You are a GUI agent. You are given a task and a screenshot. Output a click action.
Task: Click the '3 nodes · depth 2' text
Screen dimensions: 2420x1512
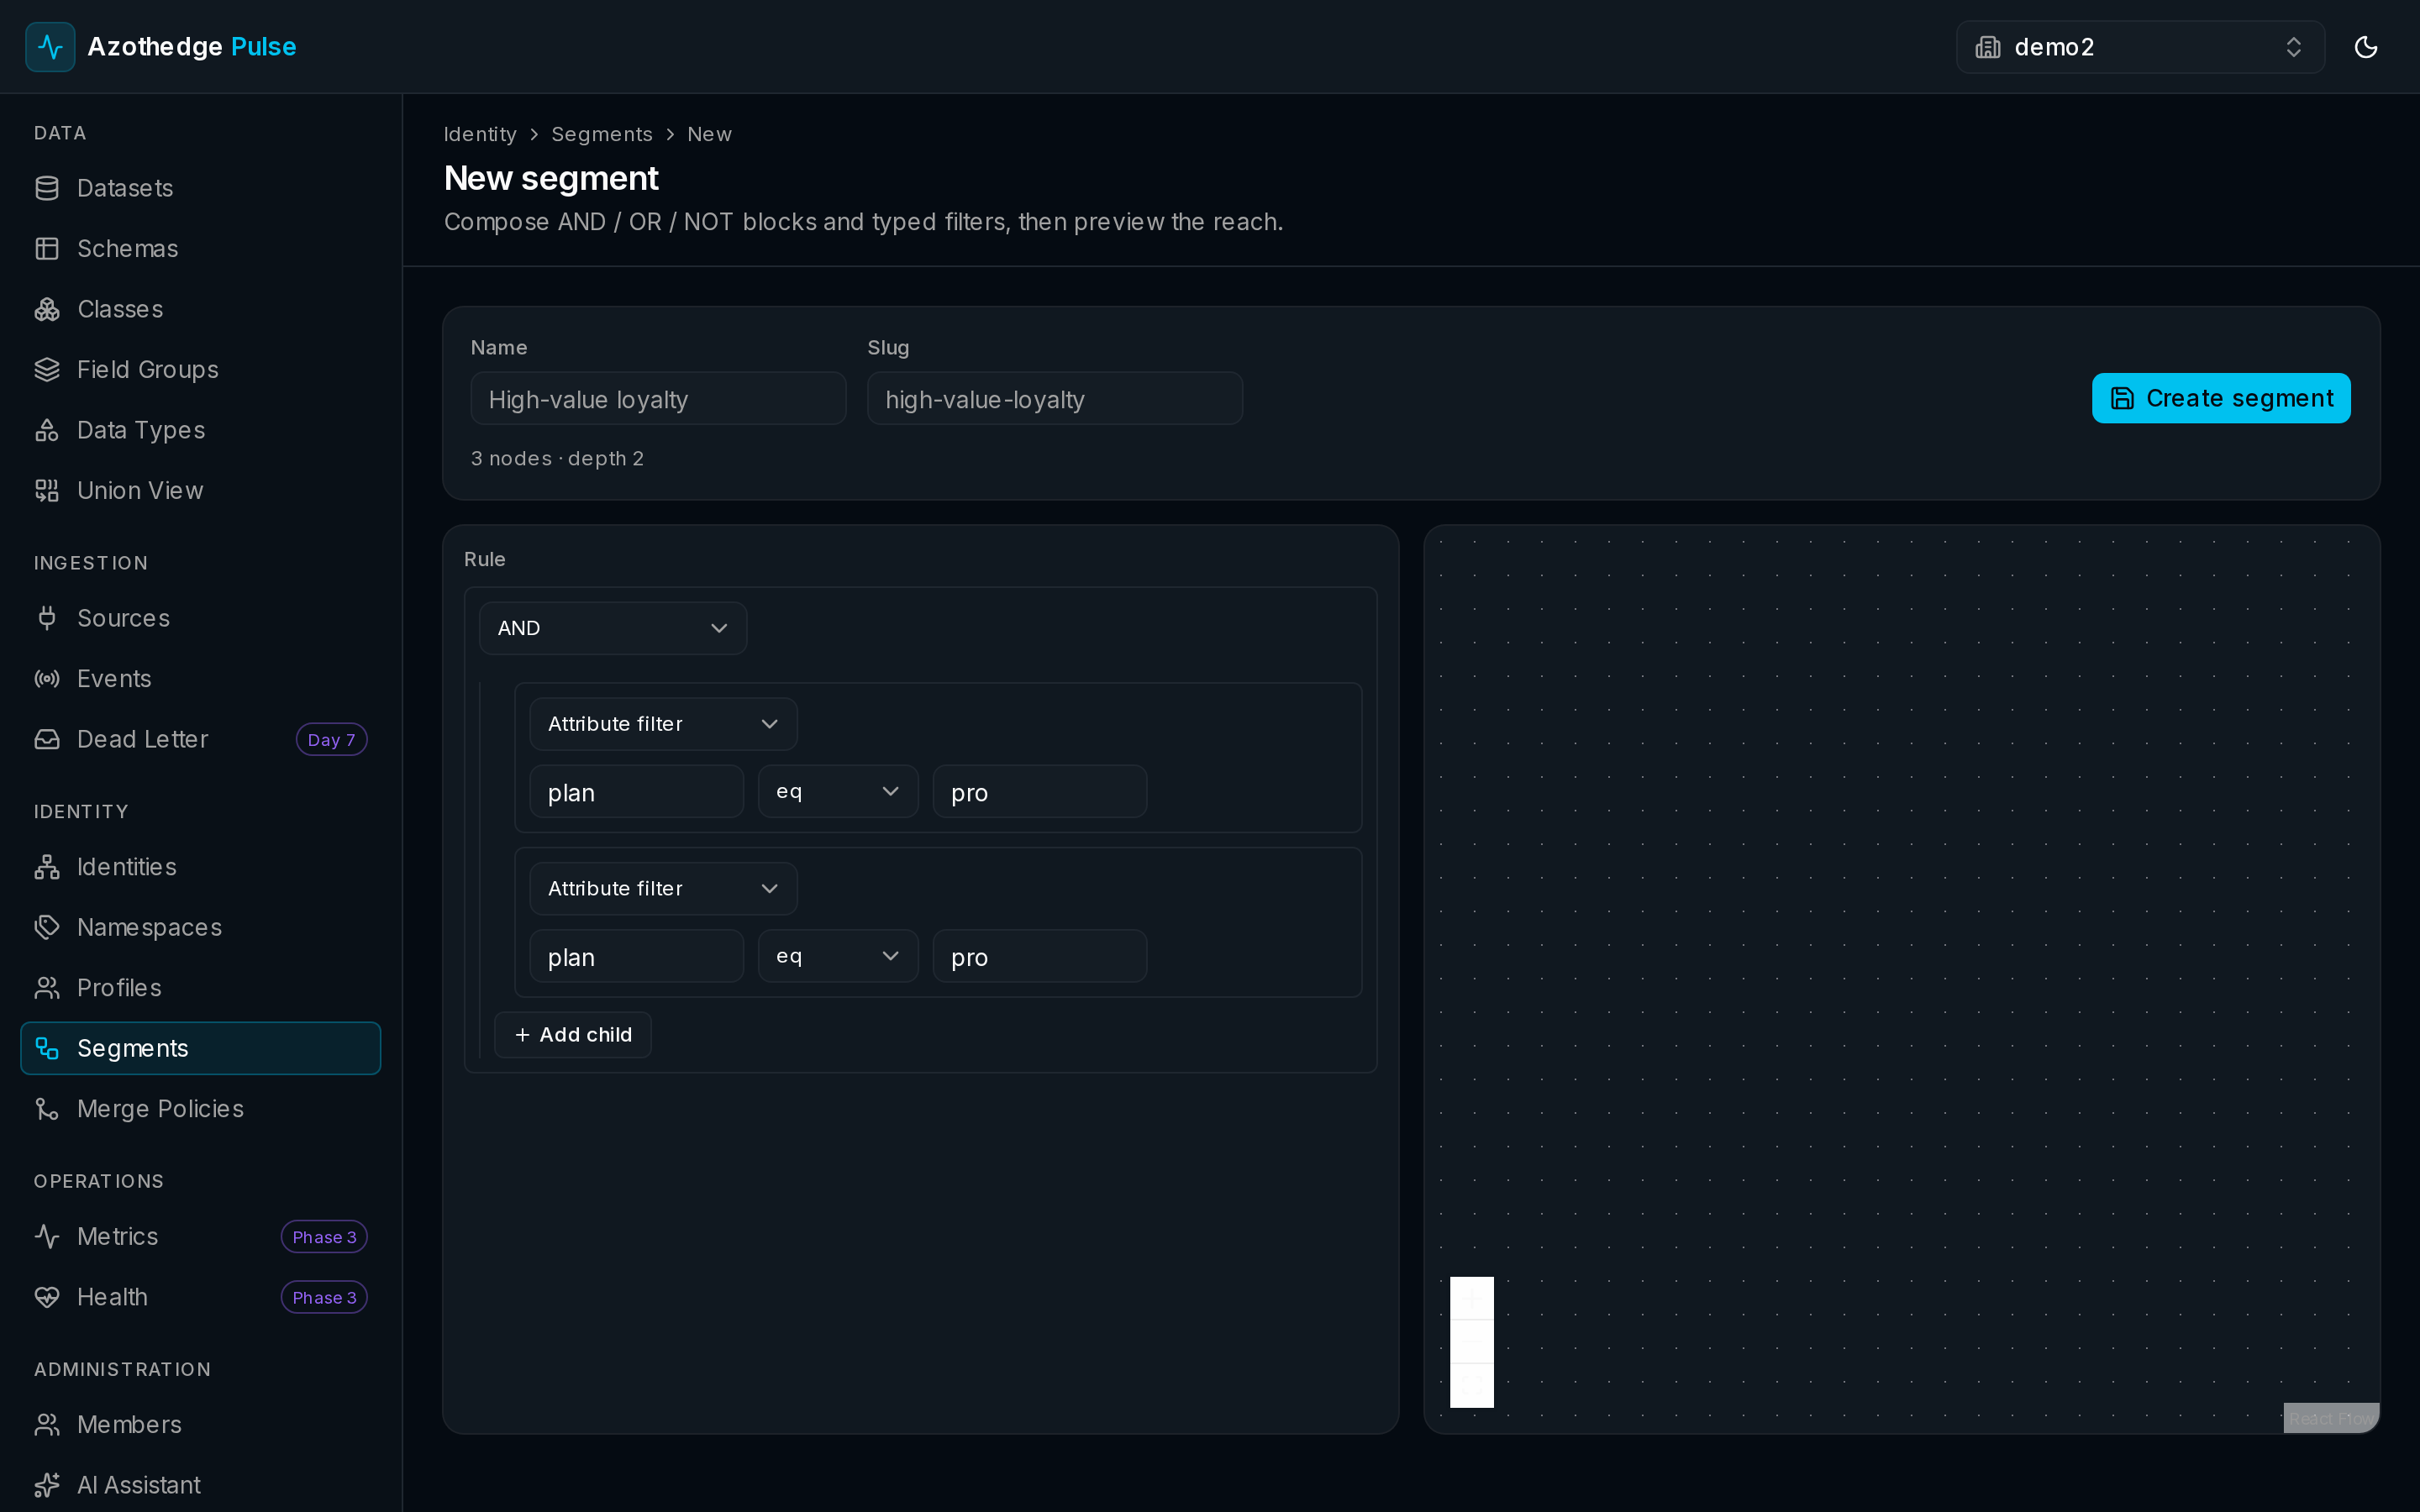(x=557, y=458)
